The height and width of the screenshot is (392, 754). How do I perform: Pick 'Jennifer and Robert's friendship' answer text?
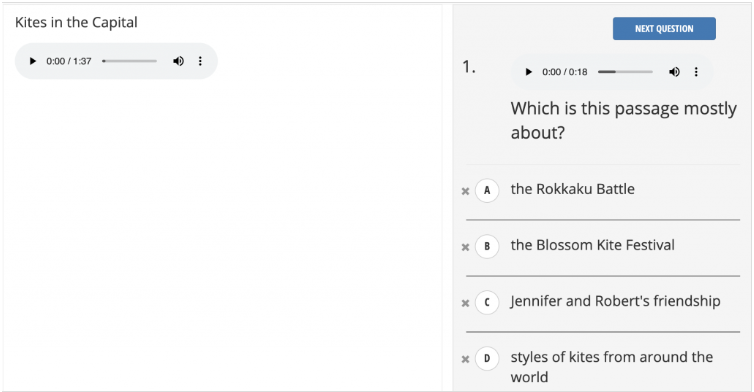(x=616, y=301)
